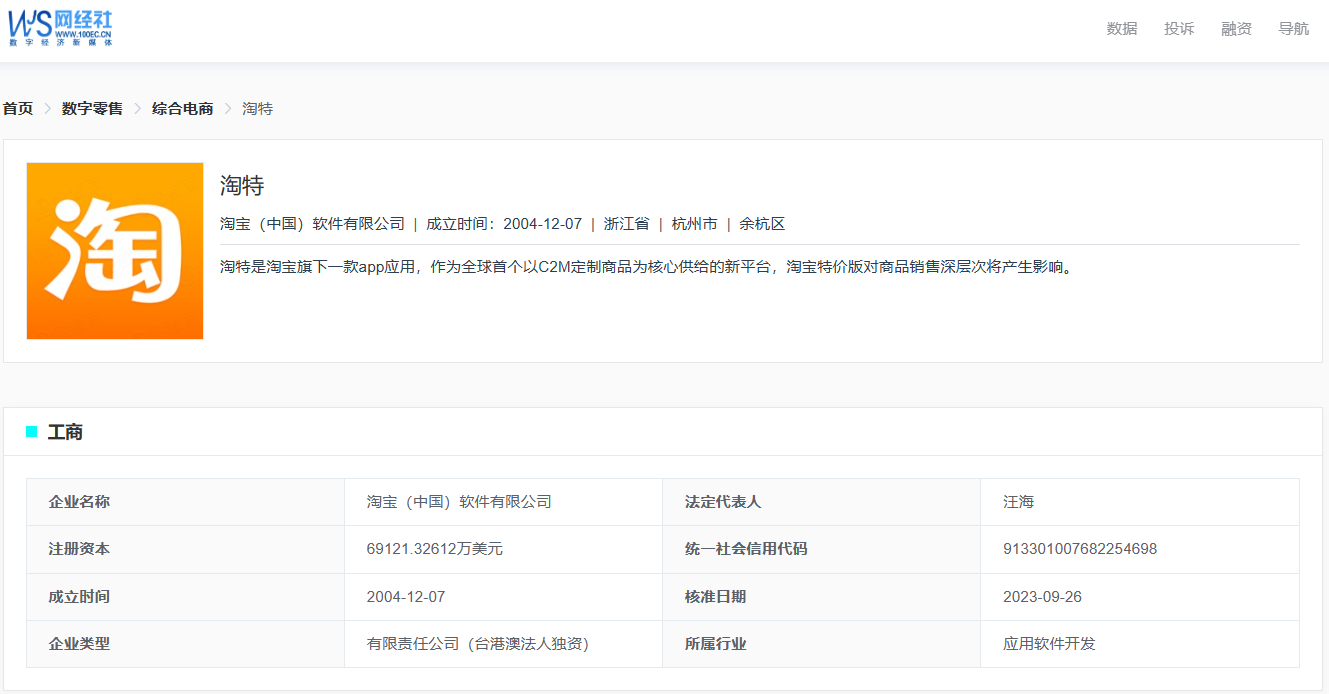The image size is (1329, 694).
Task: Click the 法定代表人 label cell
Action: pyautogui.click(x=822, y=502)
